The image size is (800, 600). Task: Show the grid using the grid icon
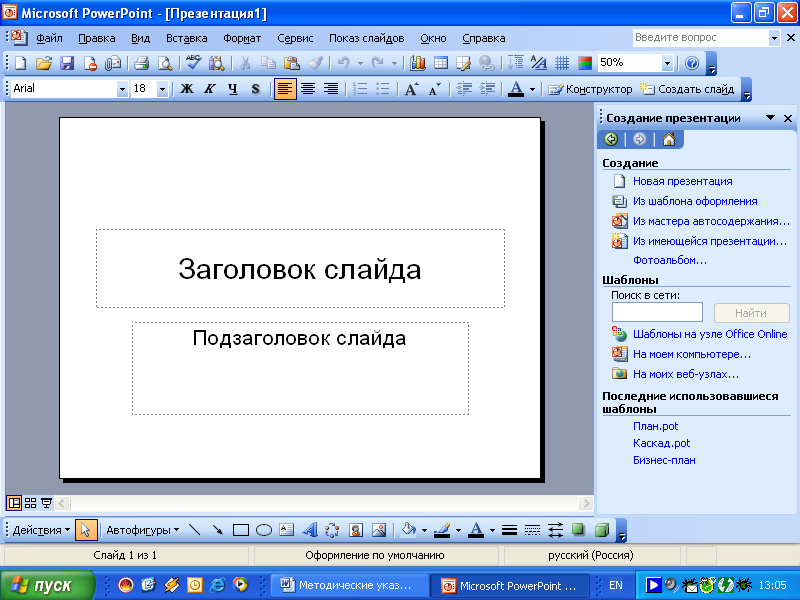tap(562, 63)
